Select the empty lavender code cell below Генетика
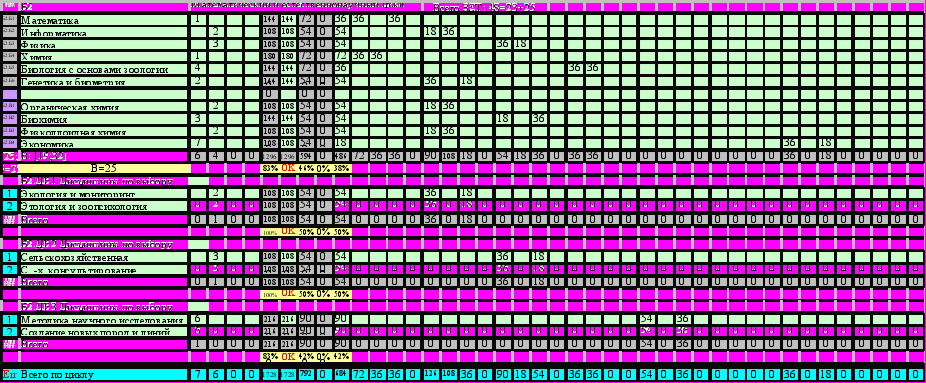This screenshot has width=926, height=383. click(x=10, y=94)
